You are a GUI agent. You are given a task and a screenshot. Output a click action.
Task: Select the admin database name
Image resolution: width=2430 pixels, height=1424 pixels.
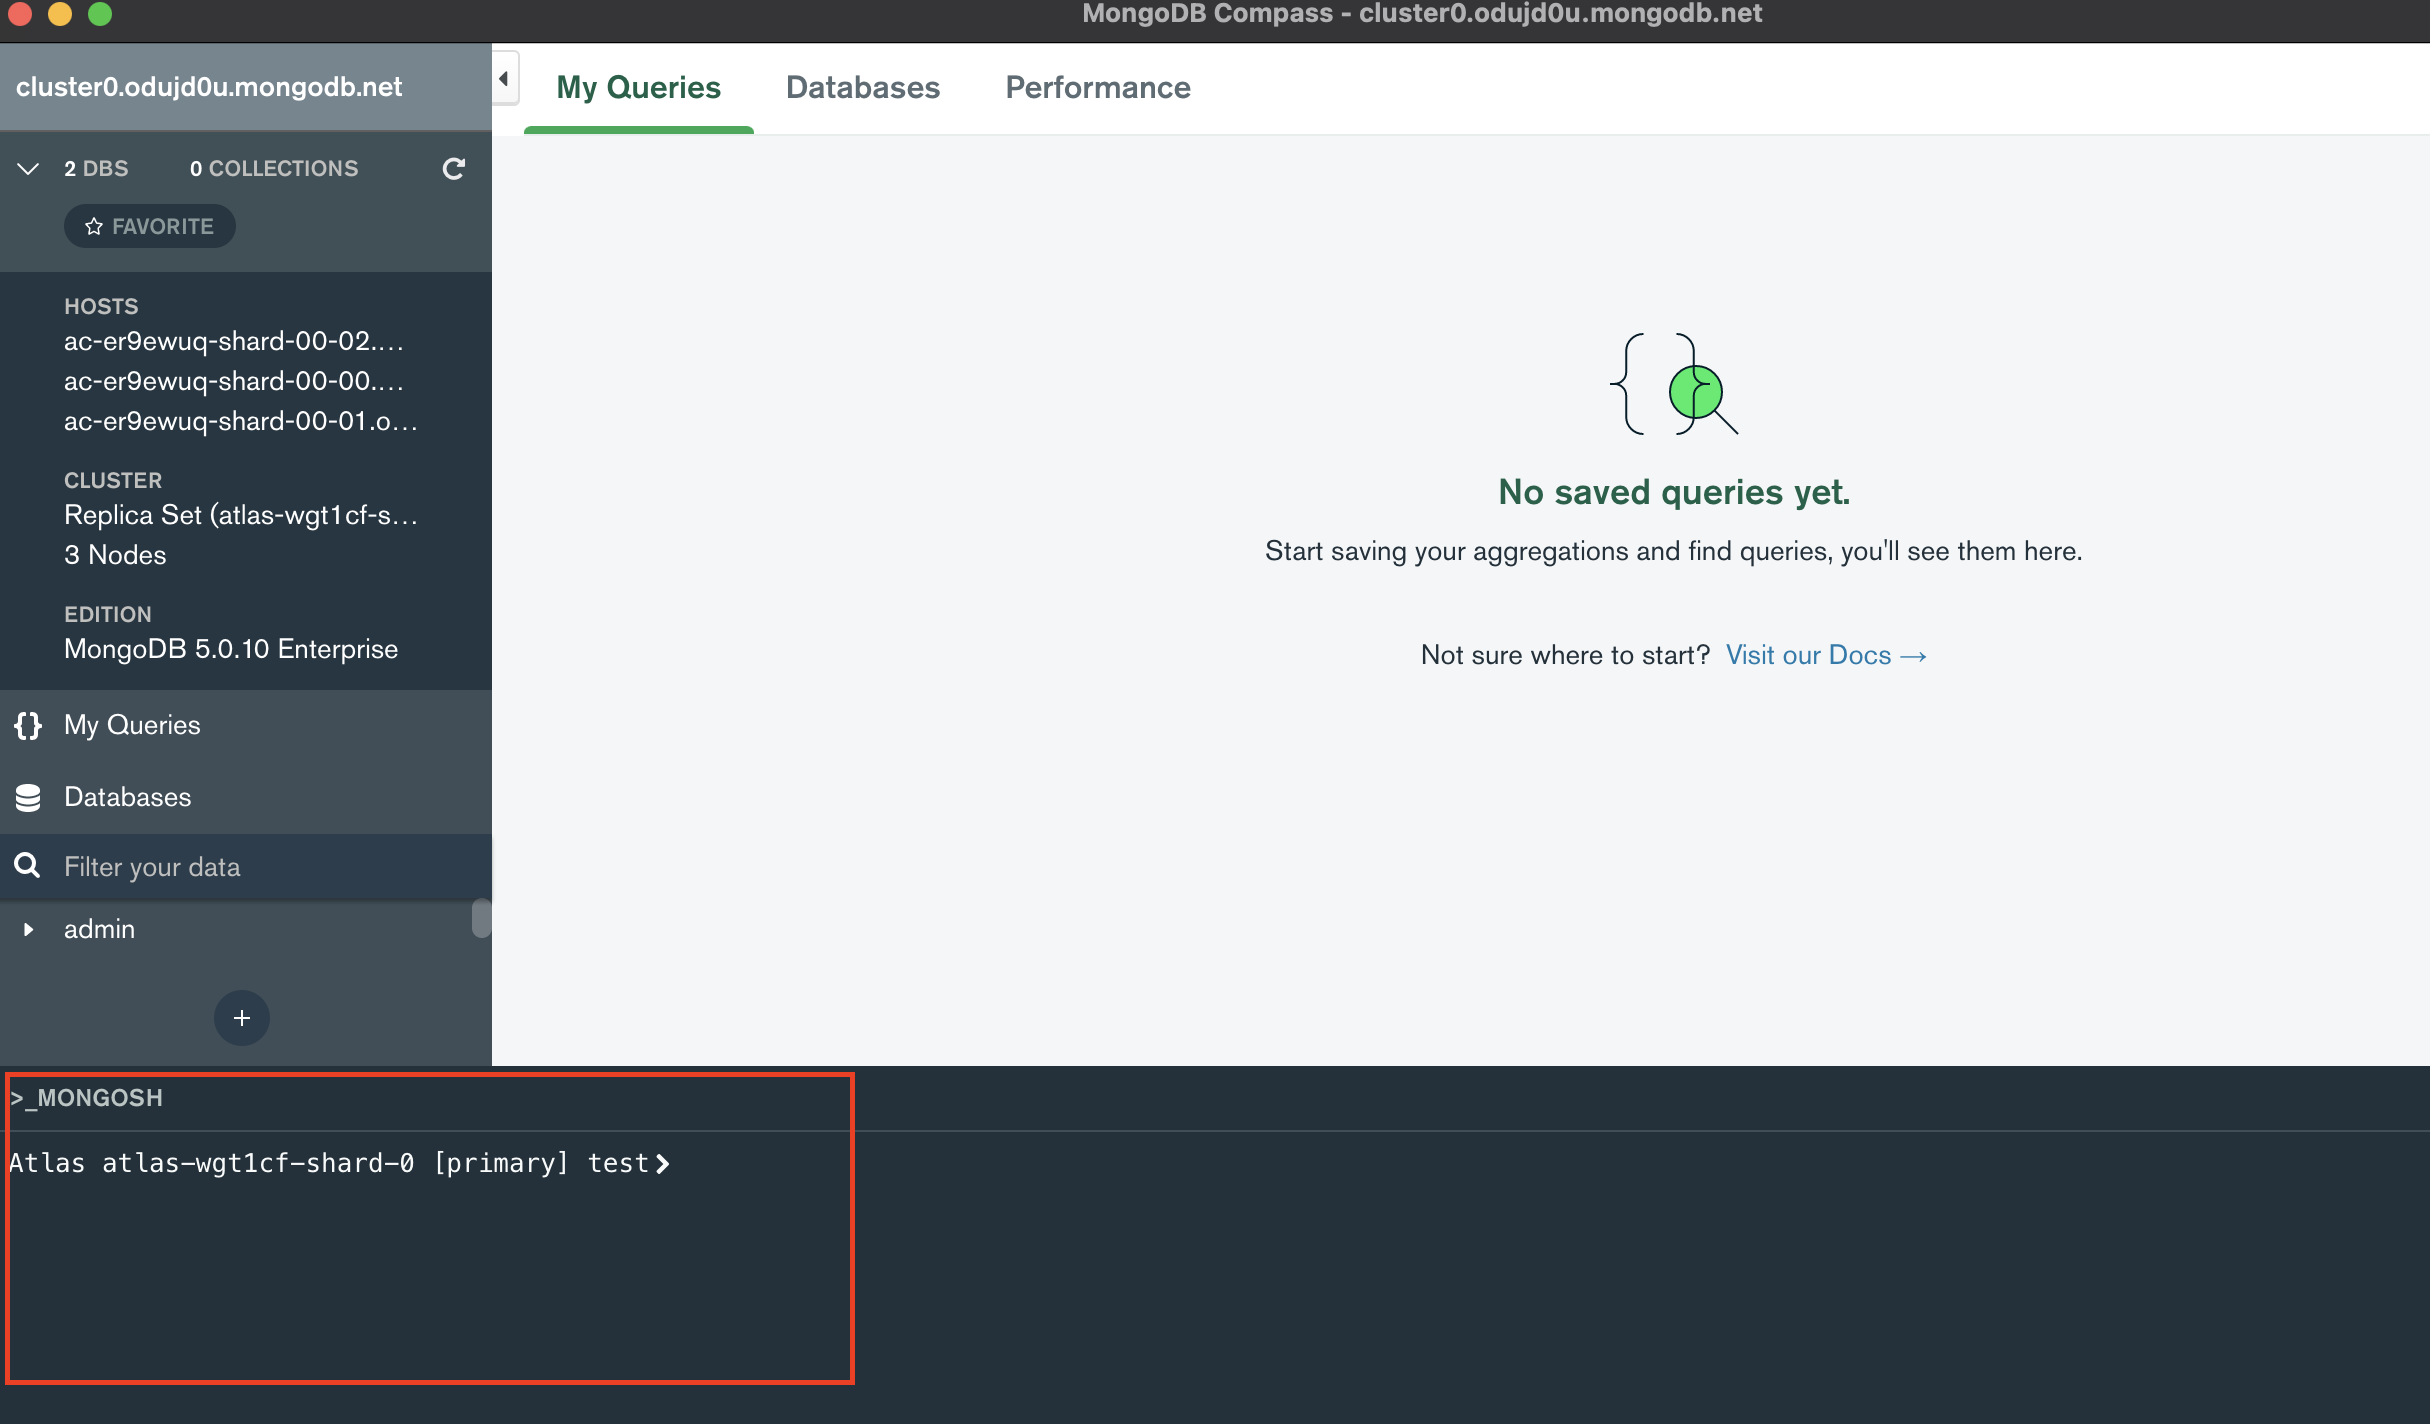(99, 929)
